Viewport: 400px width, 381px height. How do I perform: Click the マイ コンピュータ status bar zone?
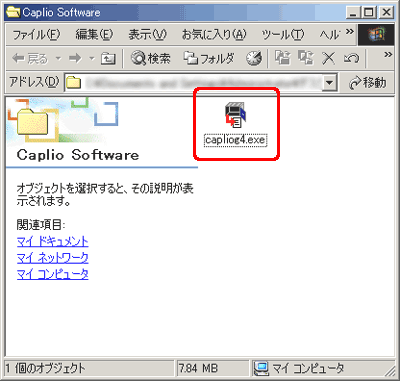[298, 368]
